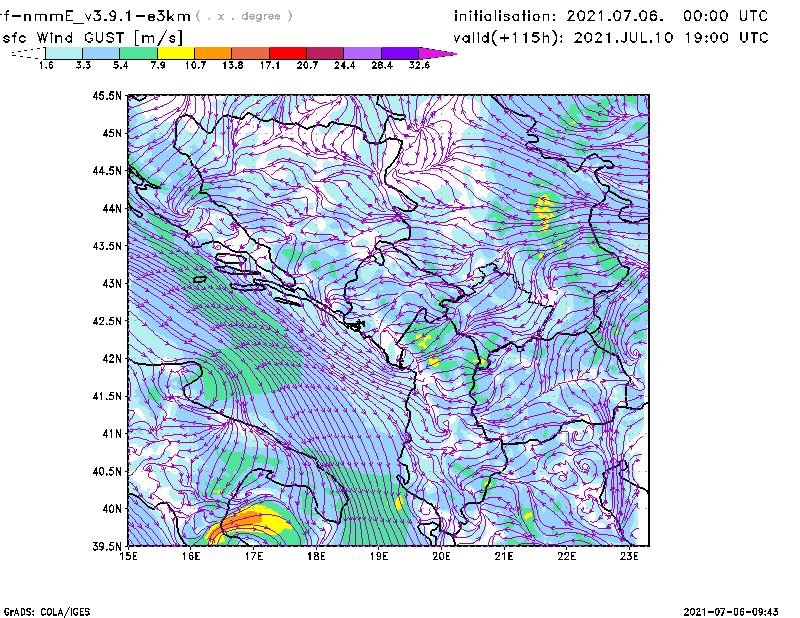Click the orange 10.7–13.8 legend swatch

(213, 53)
